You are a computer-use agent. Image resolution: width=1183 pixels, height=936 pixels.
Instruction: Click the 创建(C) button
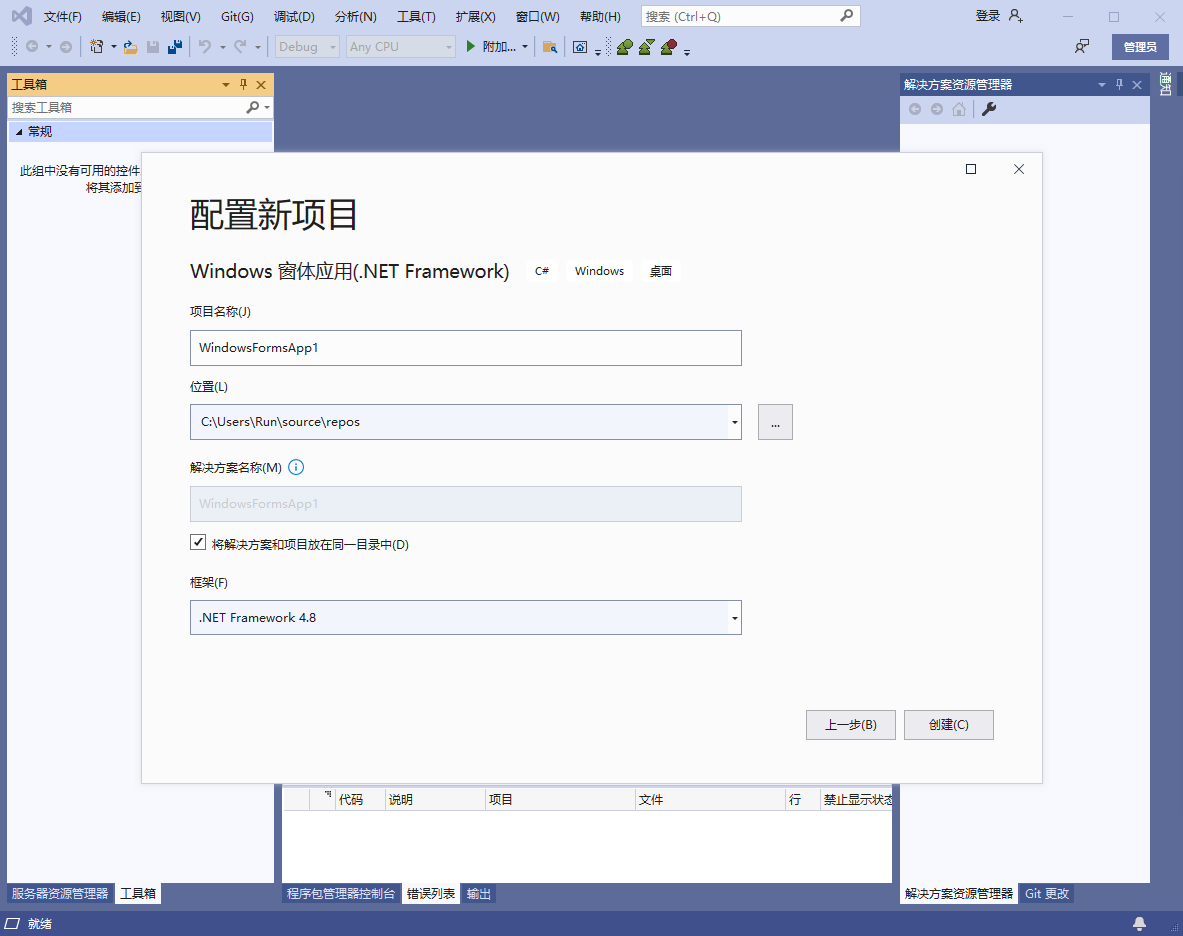click(x=948, y=724)
